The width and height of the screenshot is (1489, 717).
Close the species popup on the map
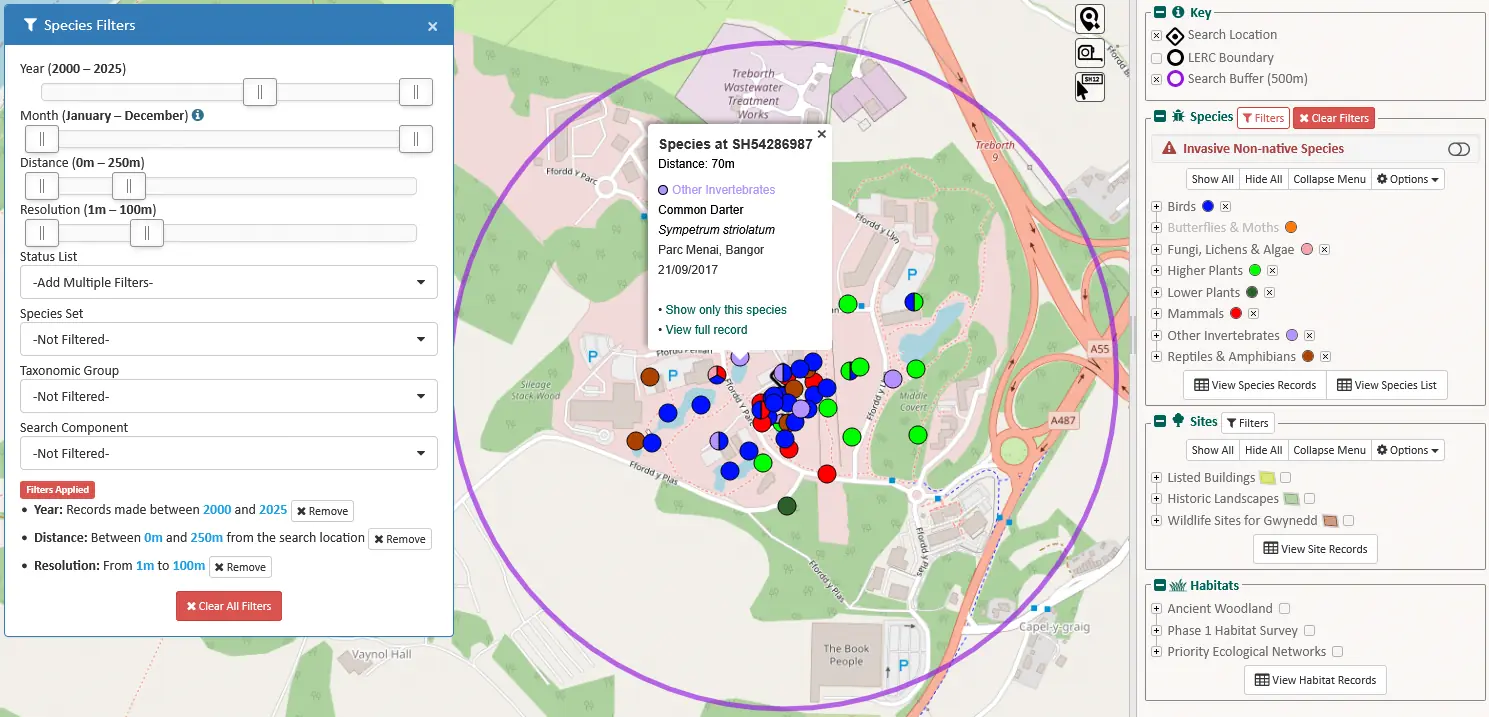tap(822, 134)
